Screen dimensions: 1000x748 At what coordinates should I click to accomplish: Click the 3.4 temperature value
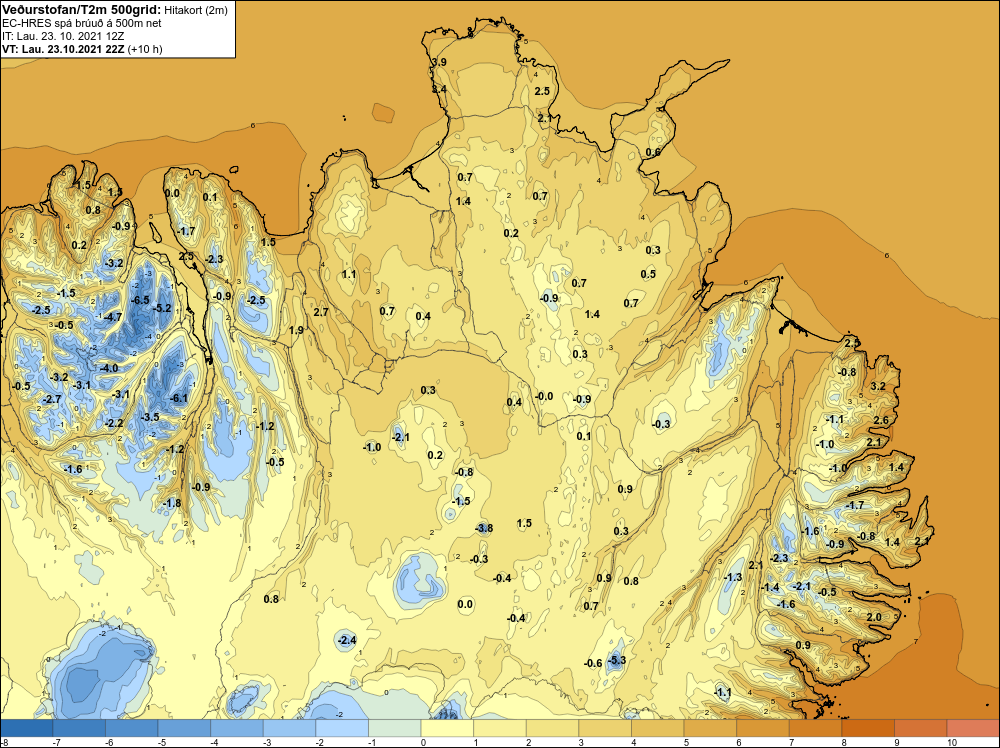coord(439,89)
